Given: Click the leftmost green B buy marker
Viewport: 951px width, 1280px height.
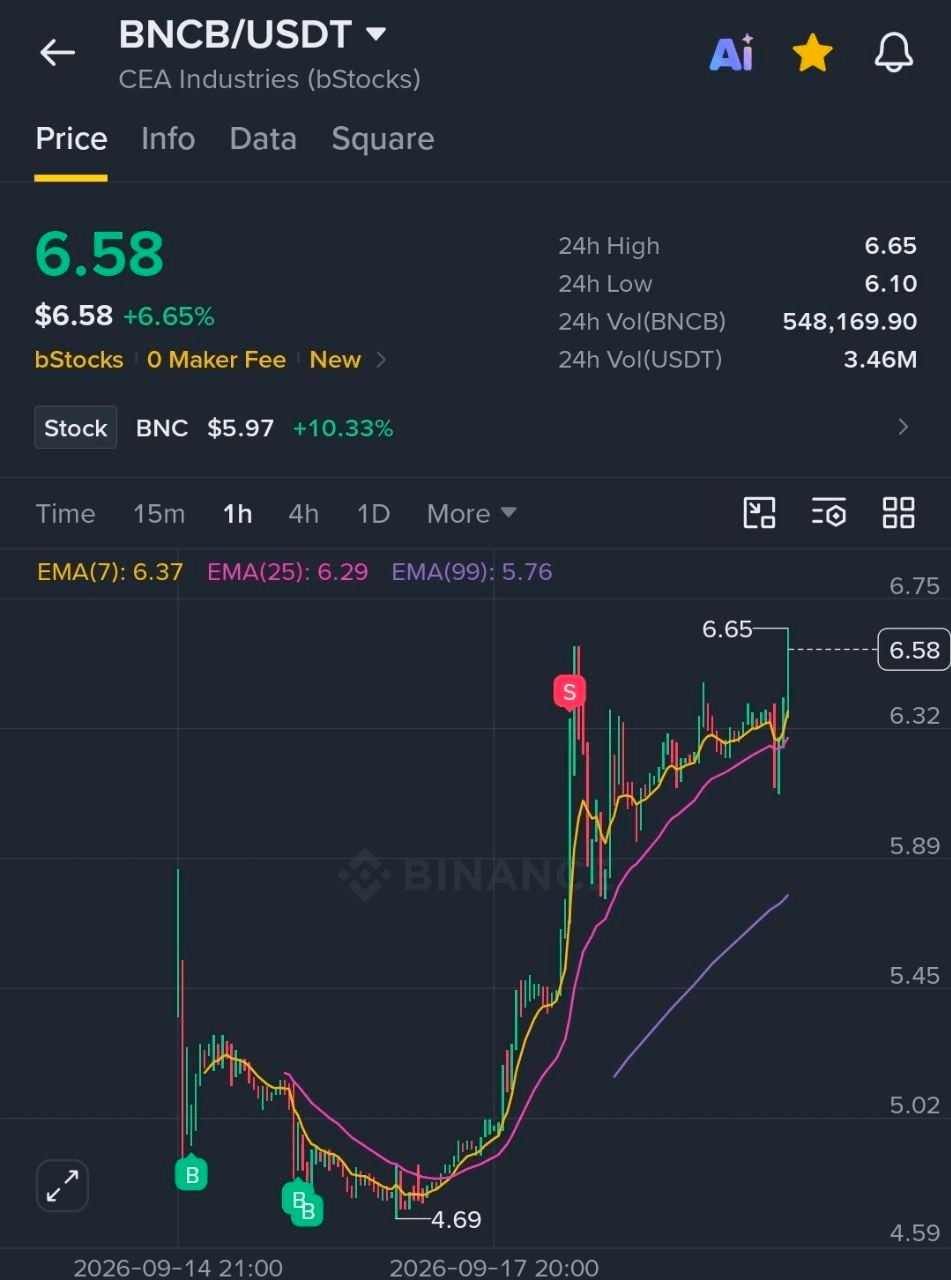Looking at the screenshot, I should (x=191, y=1174).
